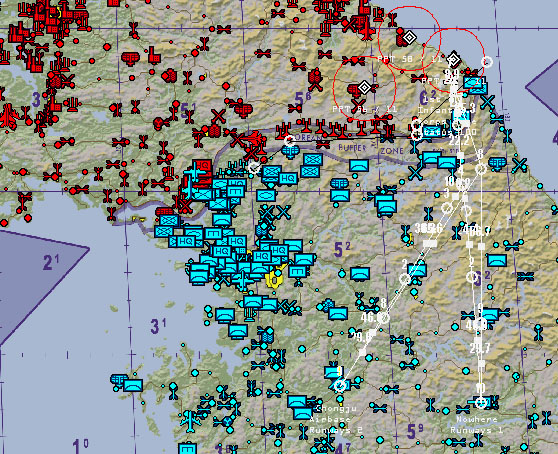
Task: Click the northernmost cyan HQ unit icon
Action: (288, 178)
